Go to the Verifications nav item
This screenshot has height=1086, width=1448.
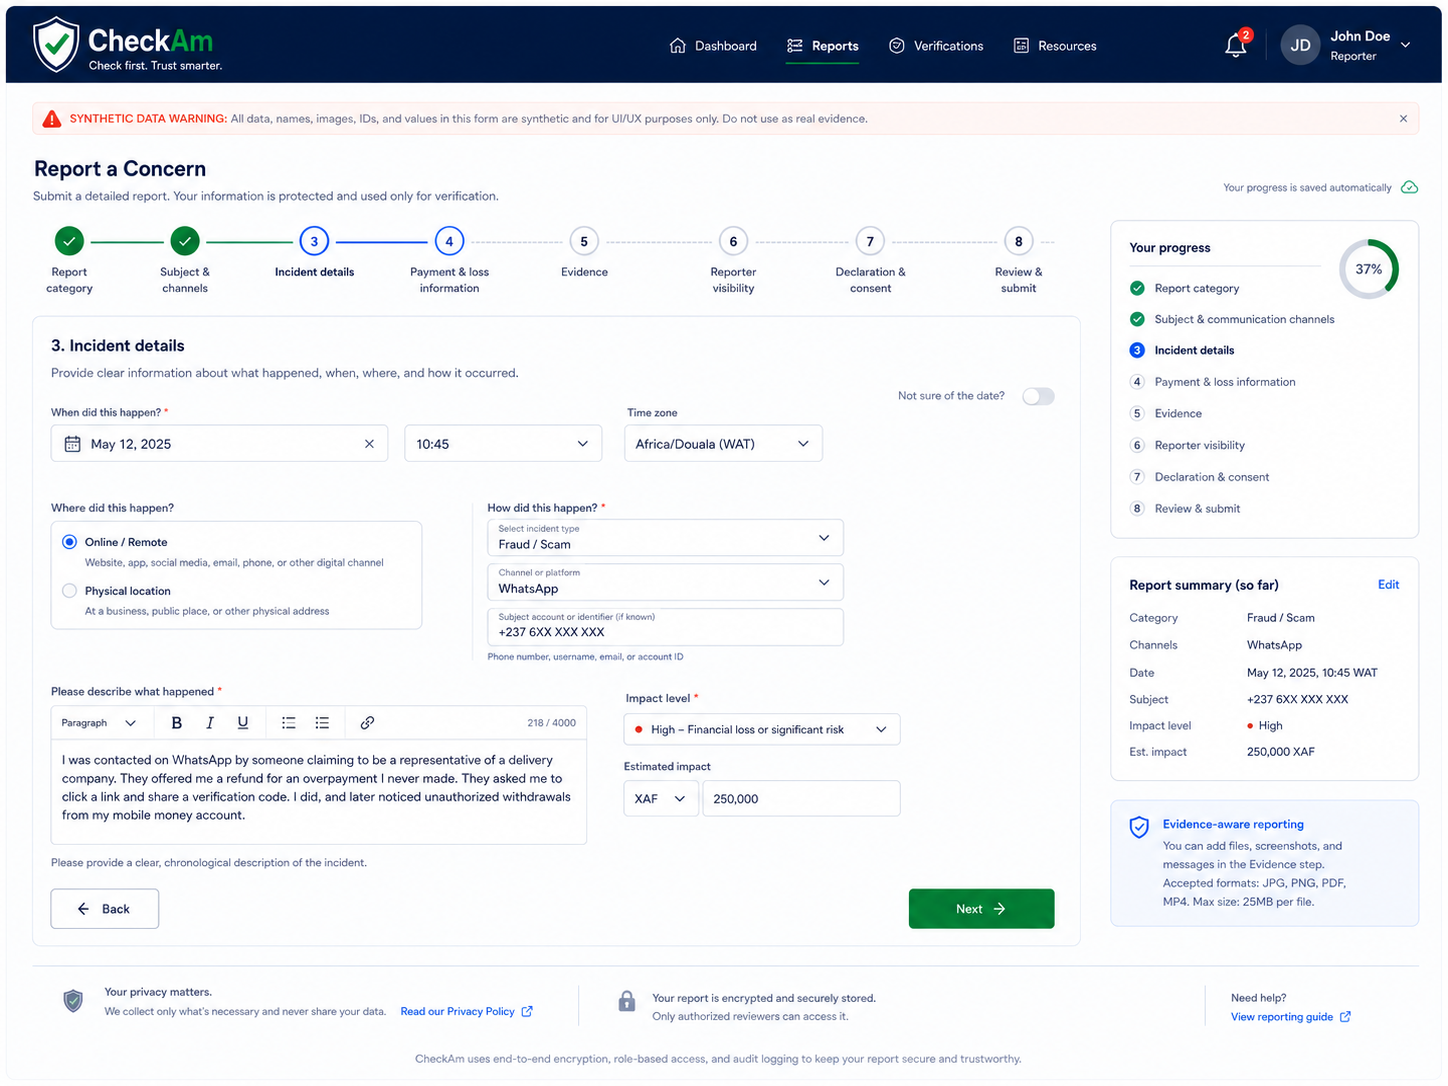pos(936,46)
